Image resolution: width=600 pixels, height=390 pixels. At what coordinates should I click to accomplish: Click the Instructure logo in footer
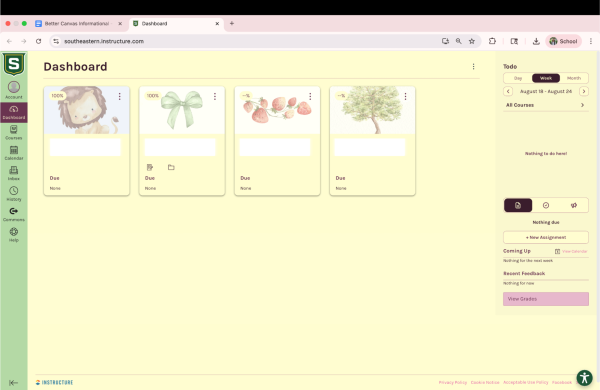pos(54,382)
